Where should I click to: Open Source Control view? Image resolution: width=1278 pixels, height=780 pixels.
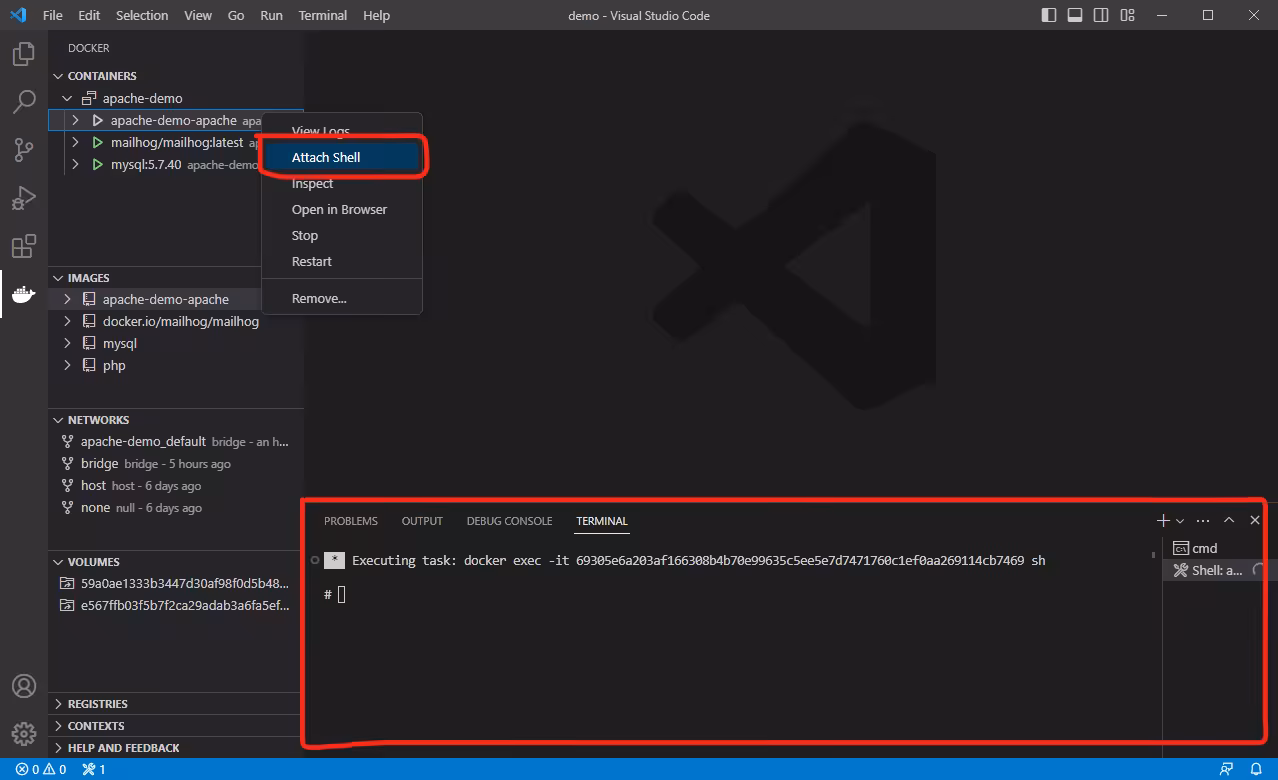click(x=24, y=150)
